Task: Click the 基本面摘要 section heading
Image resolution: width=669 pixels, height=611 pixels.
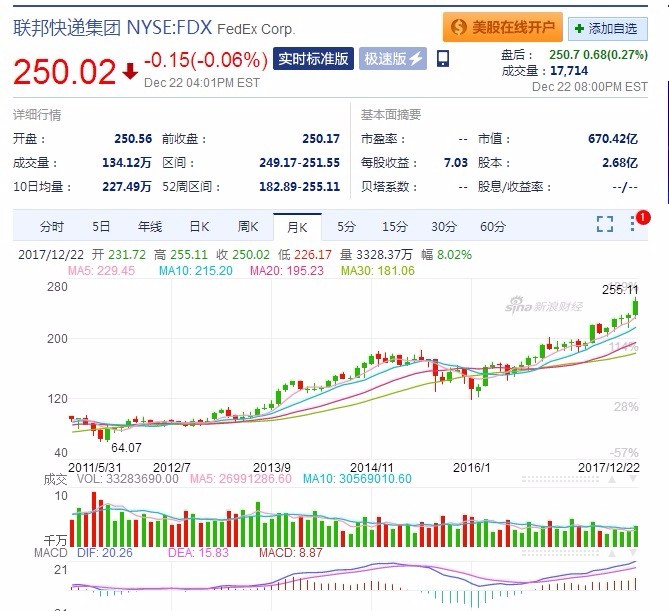Action: (x=391, y=115)
